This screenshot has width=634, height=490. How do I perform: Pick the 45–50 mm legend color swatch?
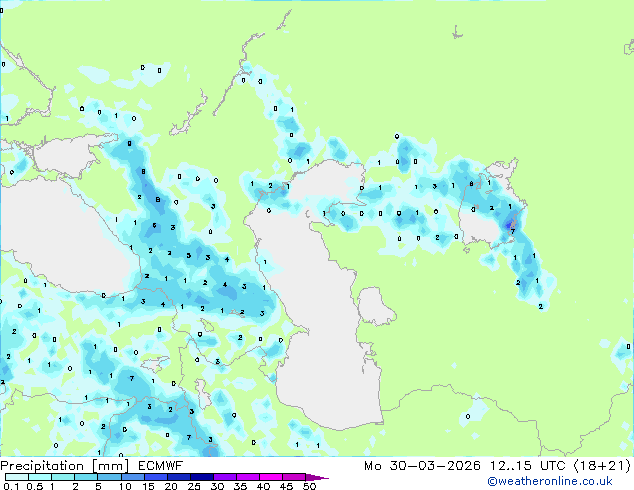point(294,477)
